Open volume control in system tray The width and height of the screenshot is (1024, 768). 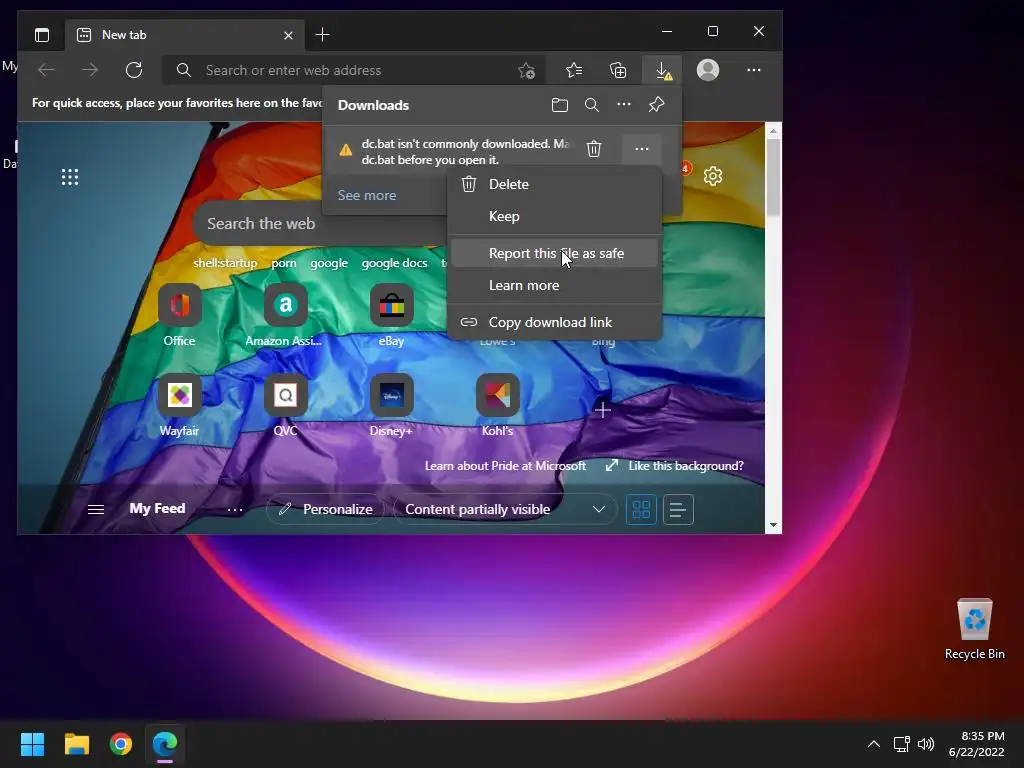click(x=926, y=744)
